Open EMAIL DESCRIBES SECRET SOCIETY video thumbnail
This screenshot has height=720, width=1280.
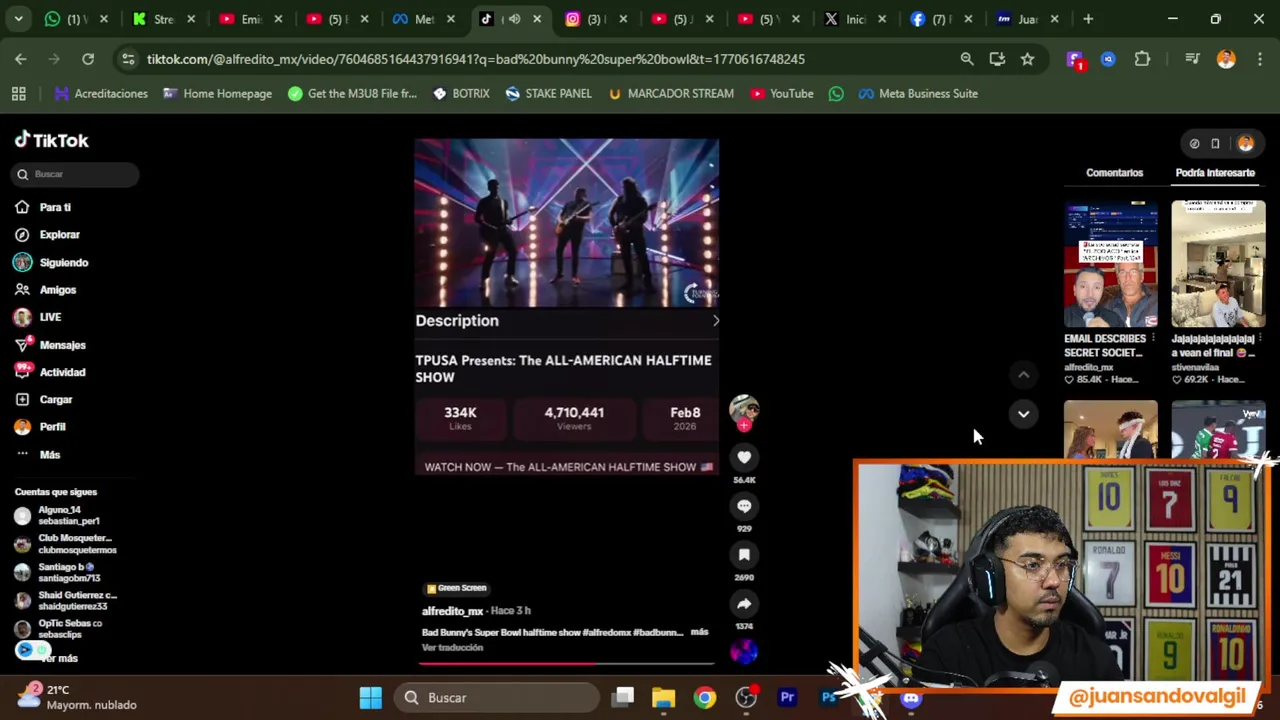point(1110,264)
